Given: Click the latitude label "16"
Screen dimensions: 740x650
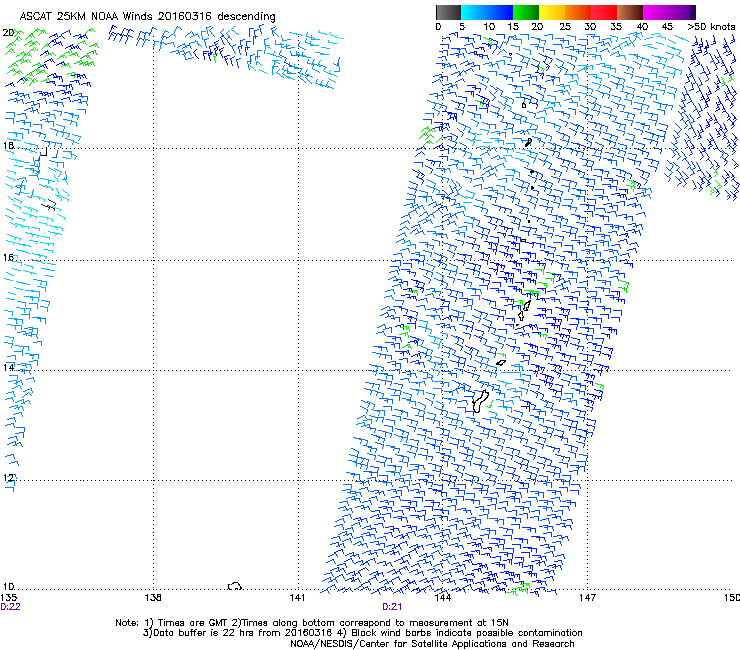Looking at the screenshot, I should click(8, 257).
